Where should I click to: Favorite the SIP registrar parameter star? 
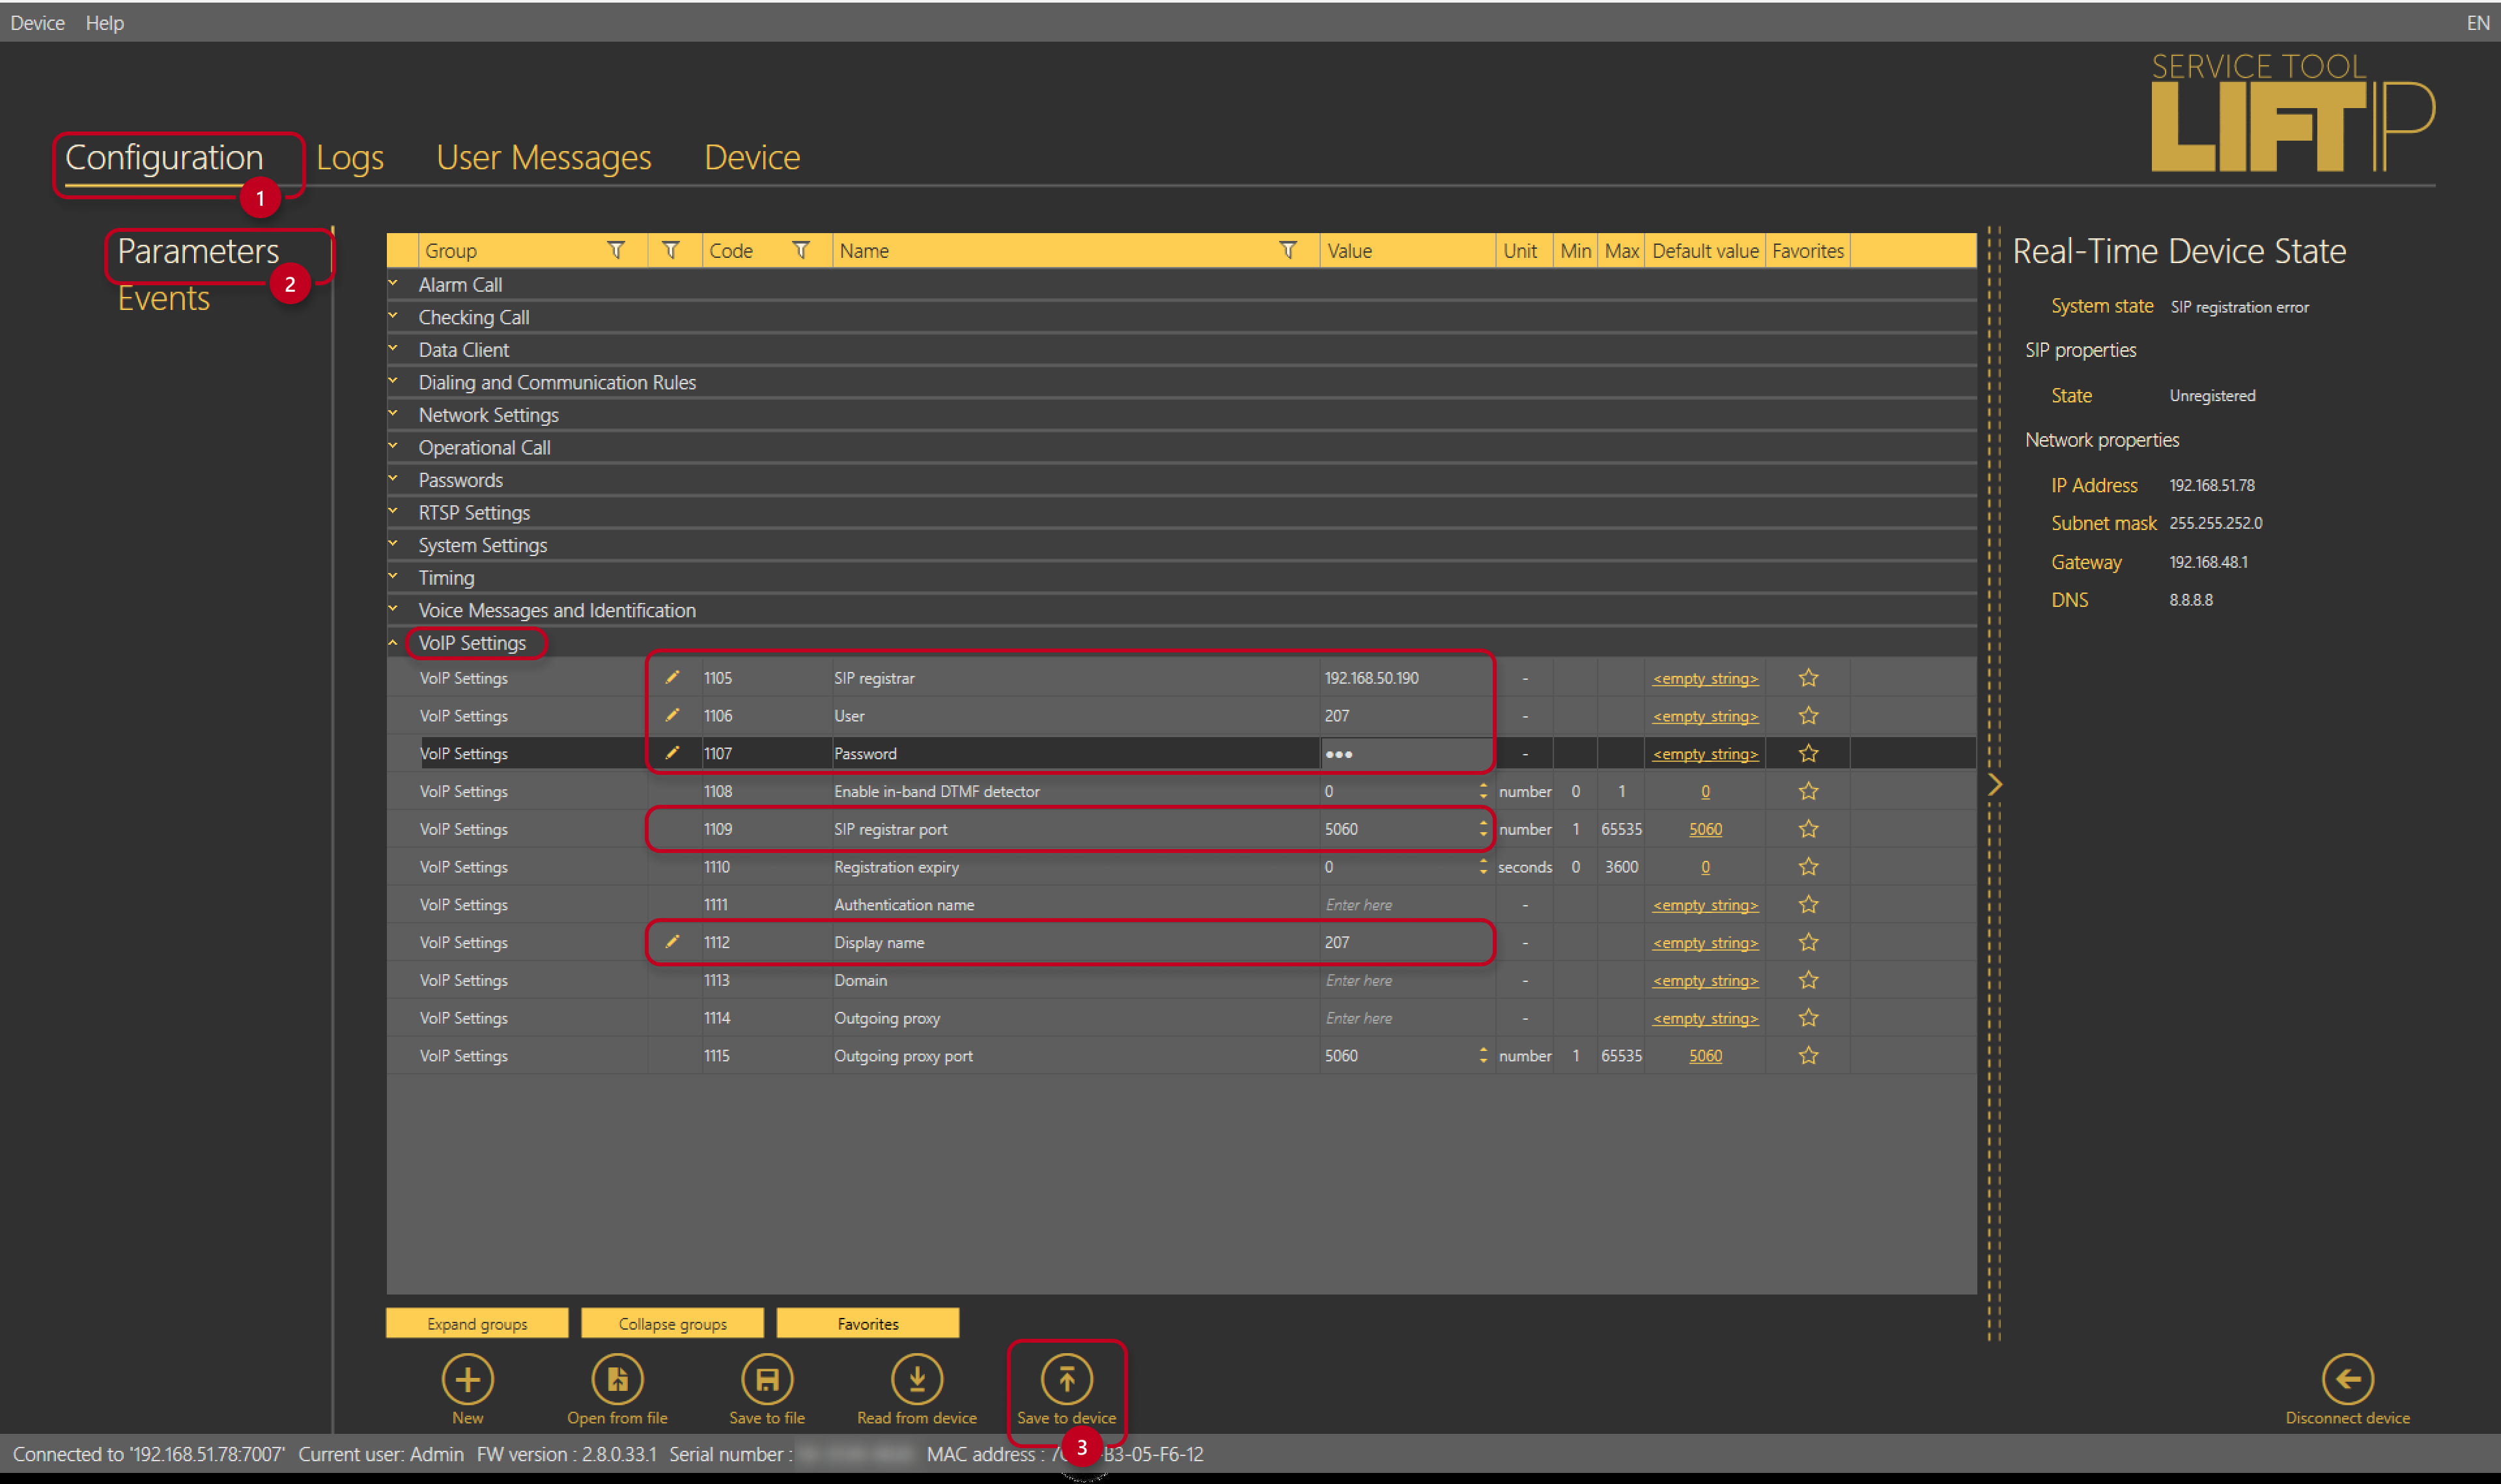(1808, 678)
